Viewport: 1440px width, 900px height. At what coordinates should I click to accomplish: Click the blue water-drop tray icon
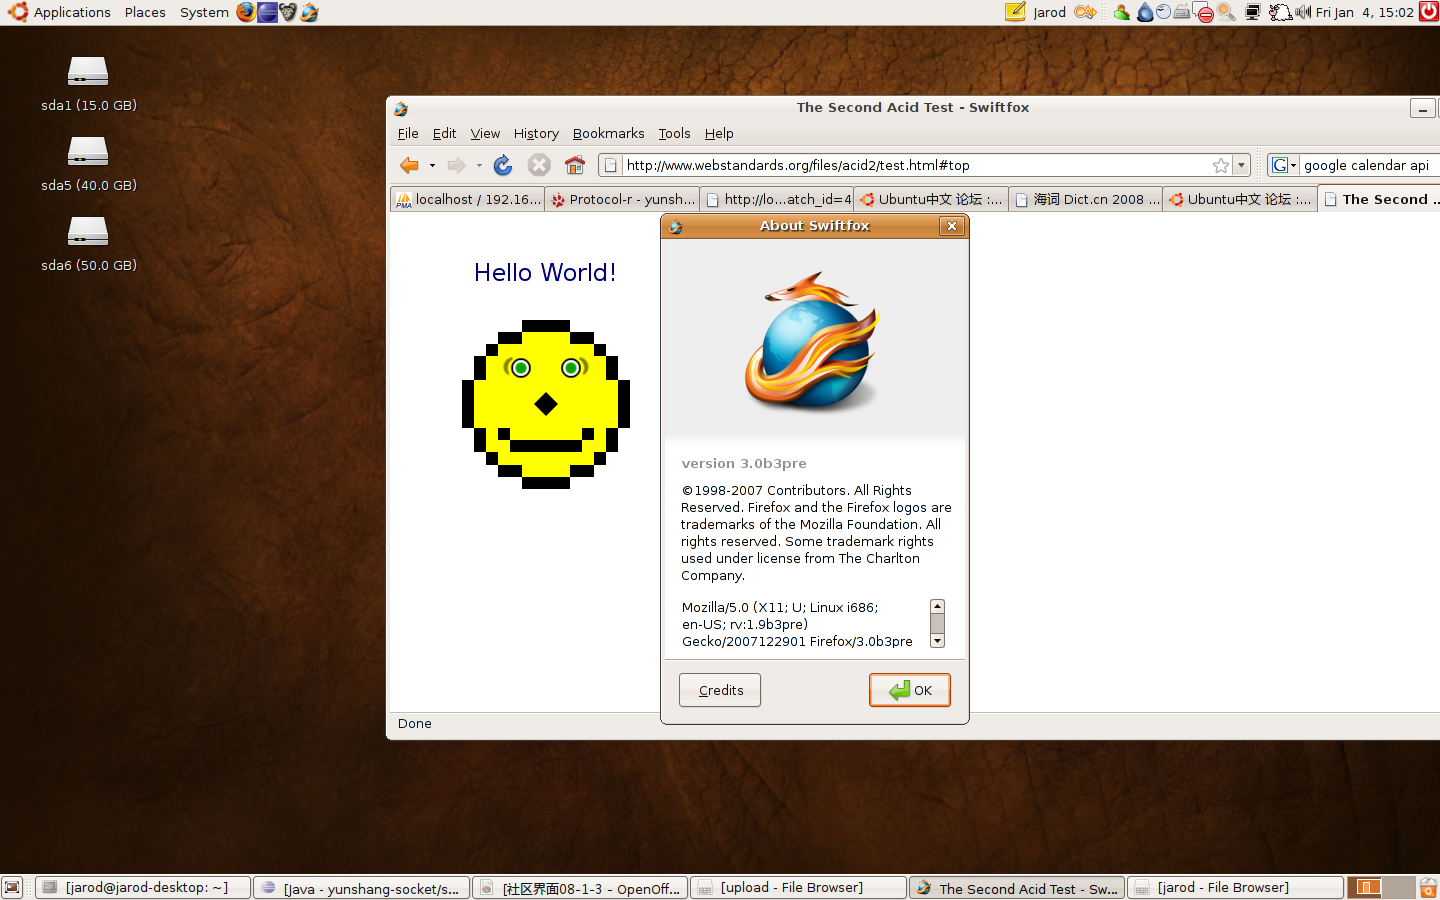(1145, 12)
